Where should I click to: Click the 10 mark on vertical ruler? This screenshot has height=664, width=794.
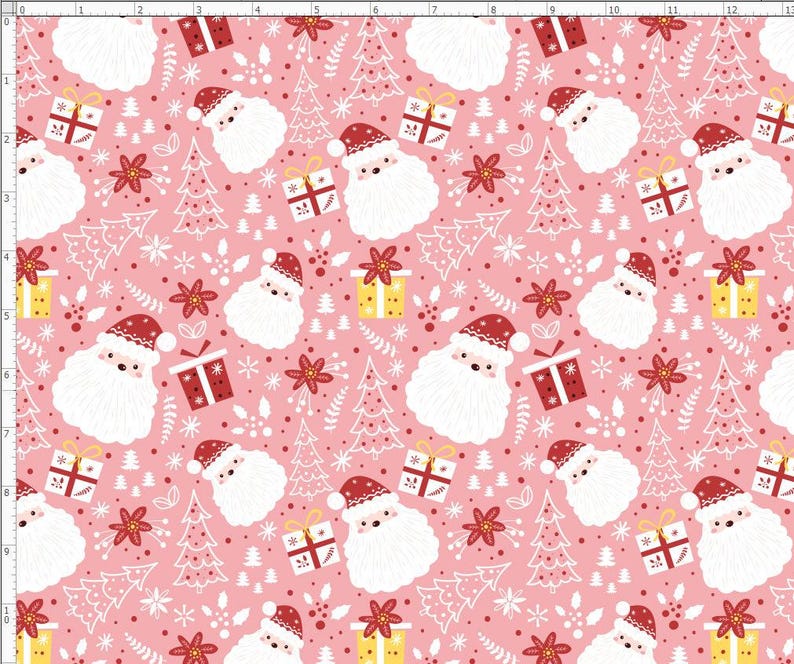click(x=7, y=615)
